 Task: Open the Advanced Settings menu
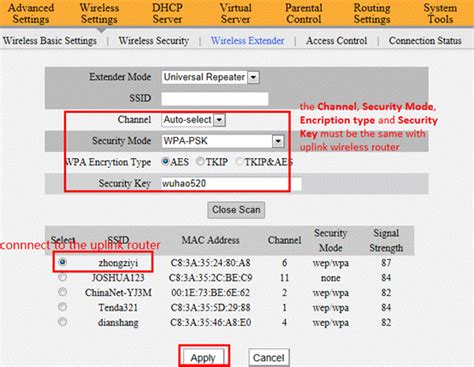[31, 13]
